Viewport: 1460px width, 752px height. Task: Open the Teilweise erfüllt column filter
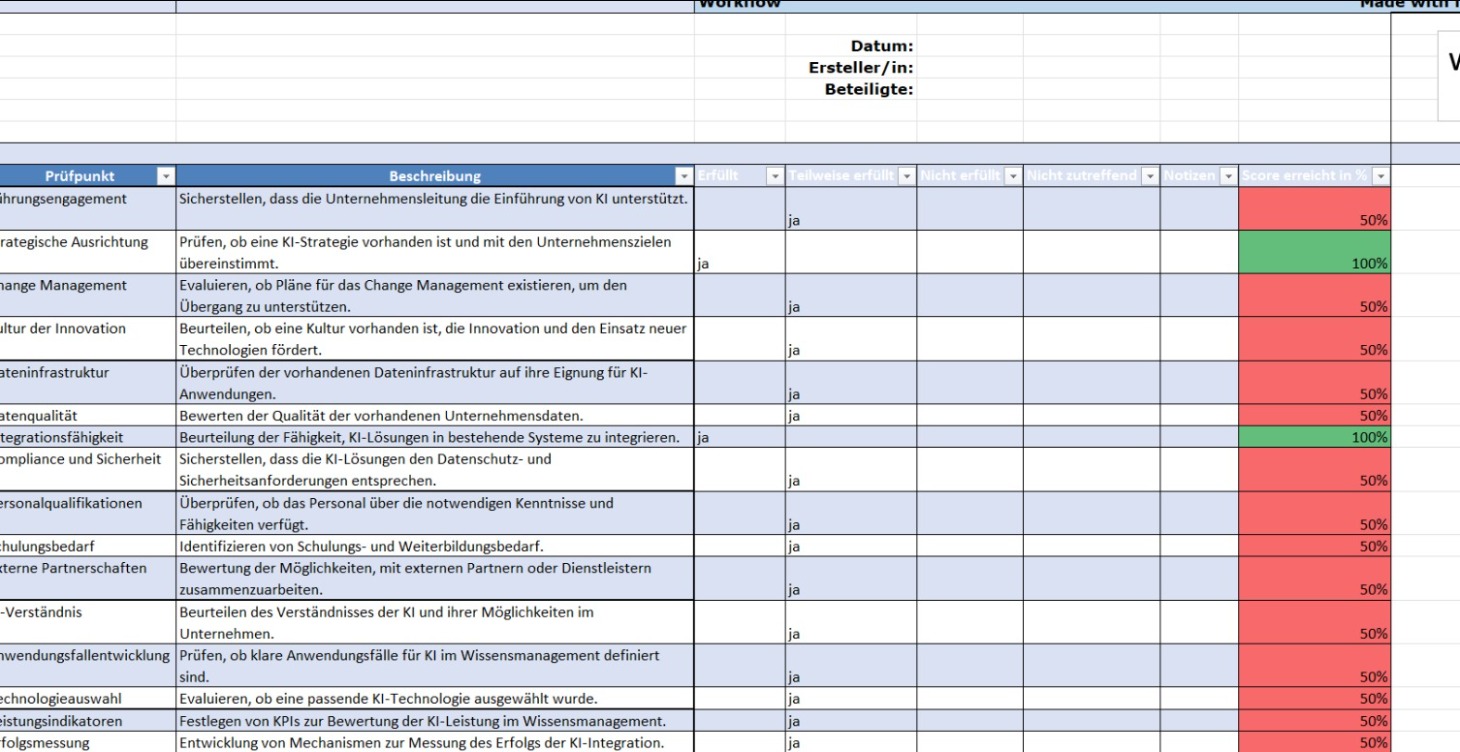[x=906, y=175]
